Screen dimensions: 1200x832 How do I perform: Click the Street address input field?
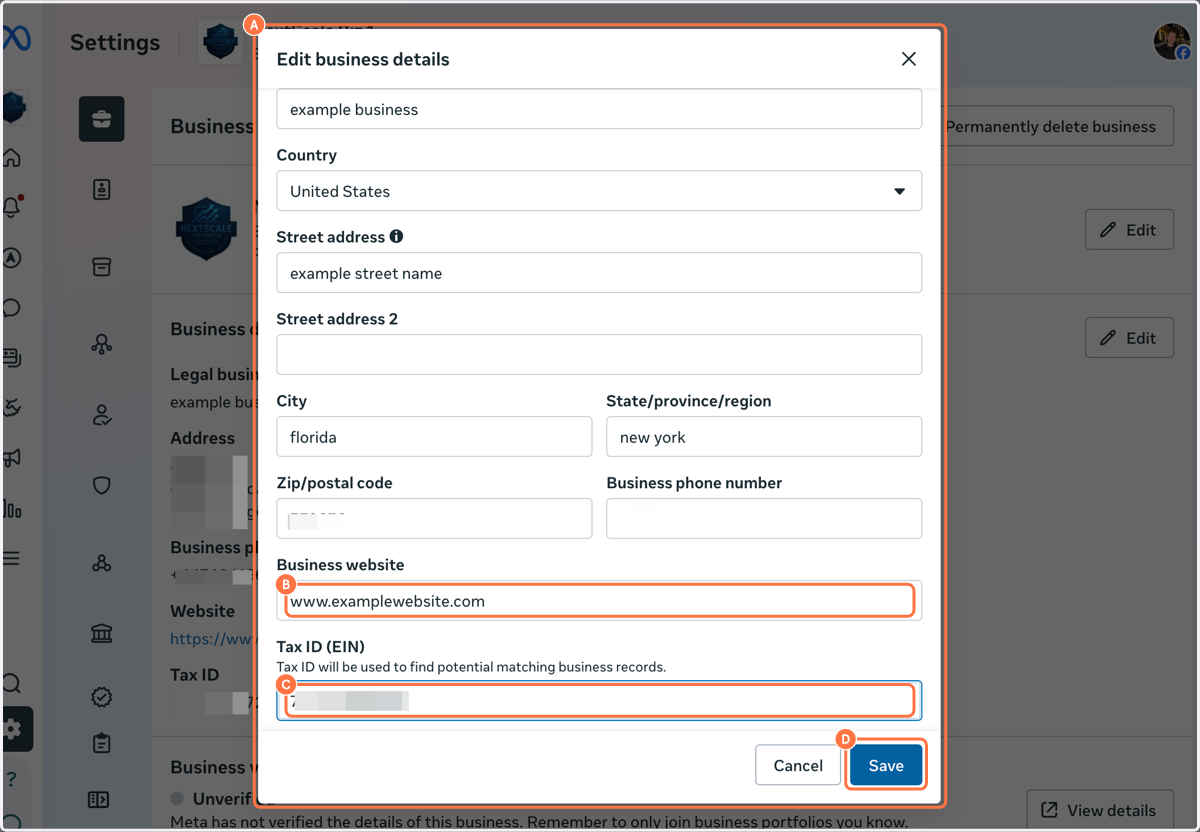599,273
